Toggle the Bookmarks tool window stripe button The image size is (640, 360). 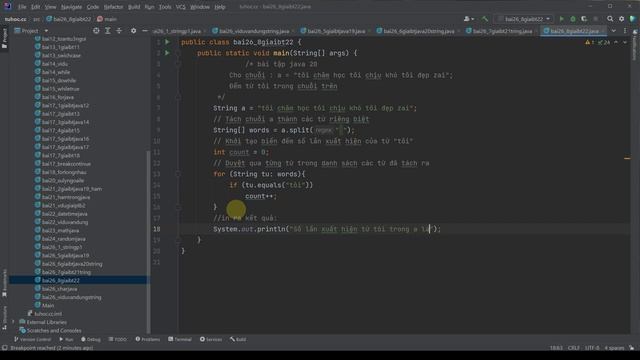4,284
